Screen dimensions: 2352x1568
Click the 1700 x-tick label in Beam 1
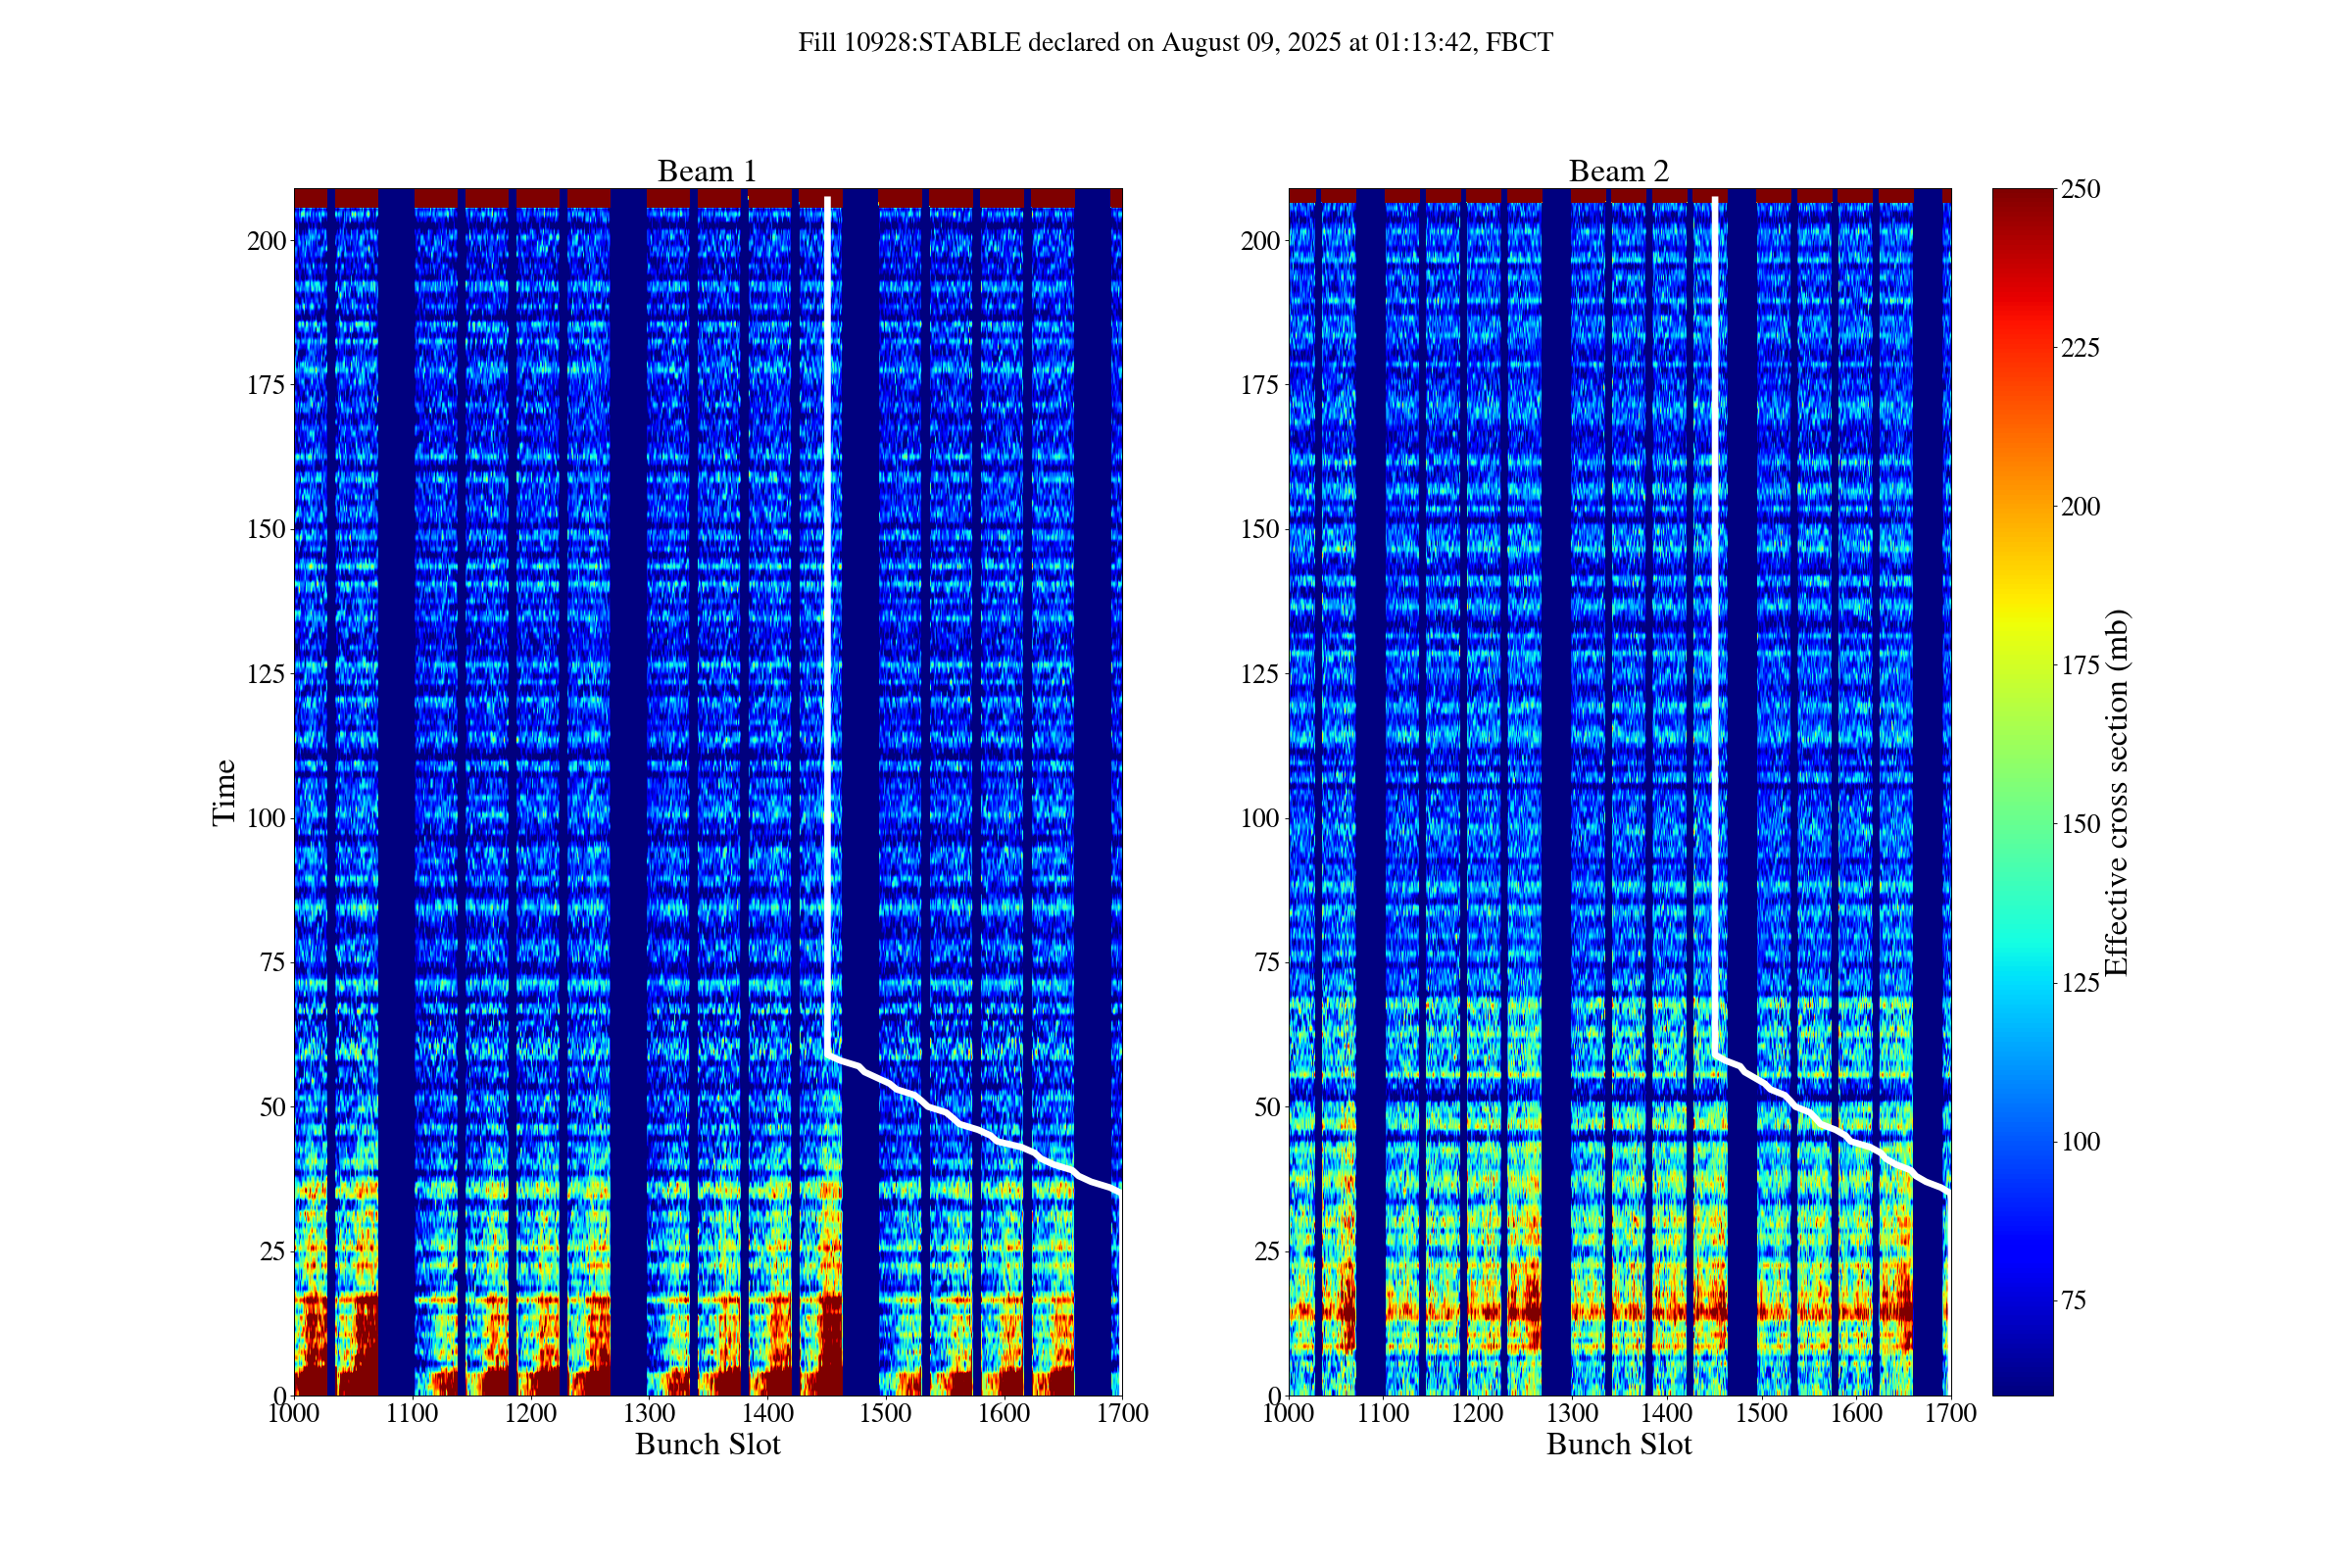click(x=1122, y=1413)
